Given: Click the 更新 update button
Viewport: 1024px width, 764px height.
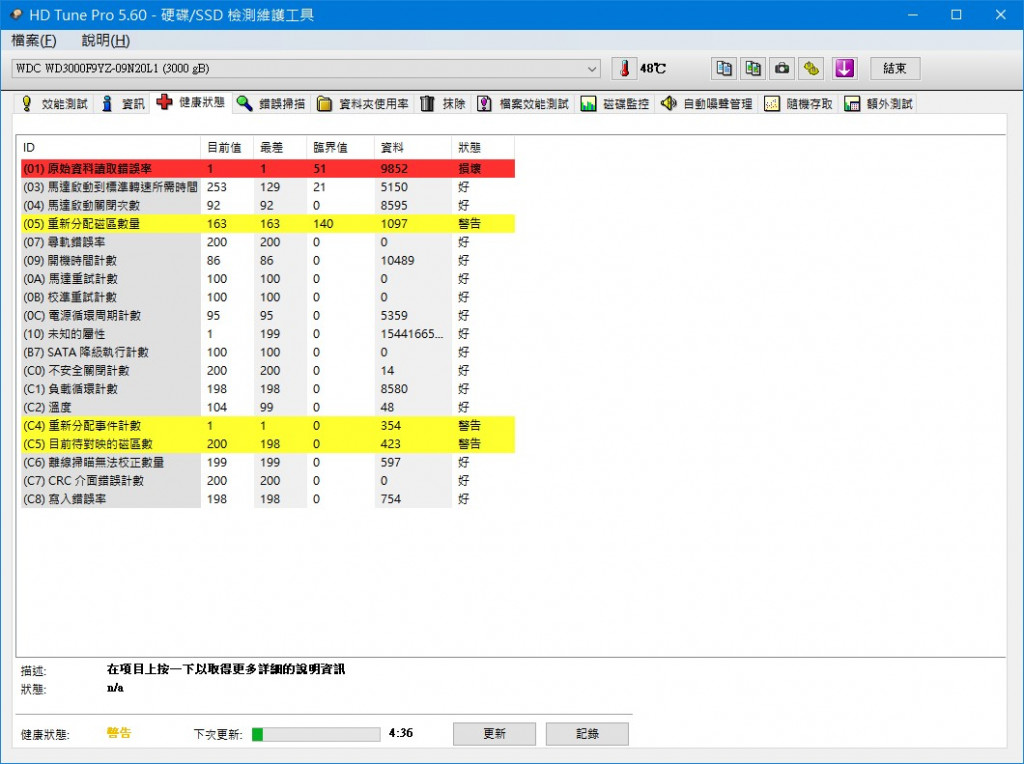Looking at the screenshot, I should coord(494,734).
